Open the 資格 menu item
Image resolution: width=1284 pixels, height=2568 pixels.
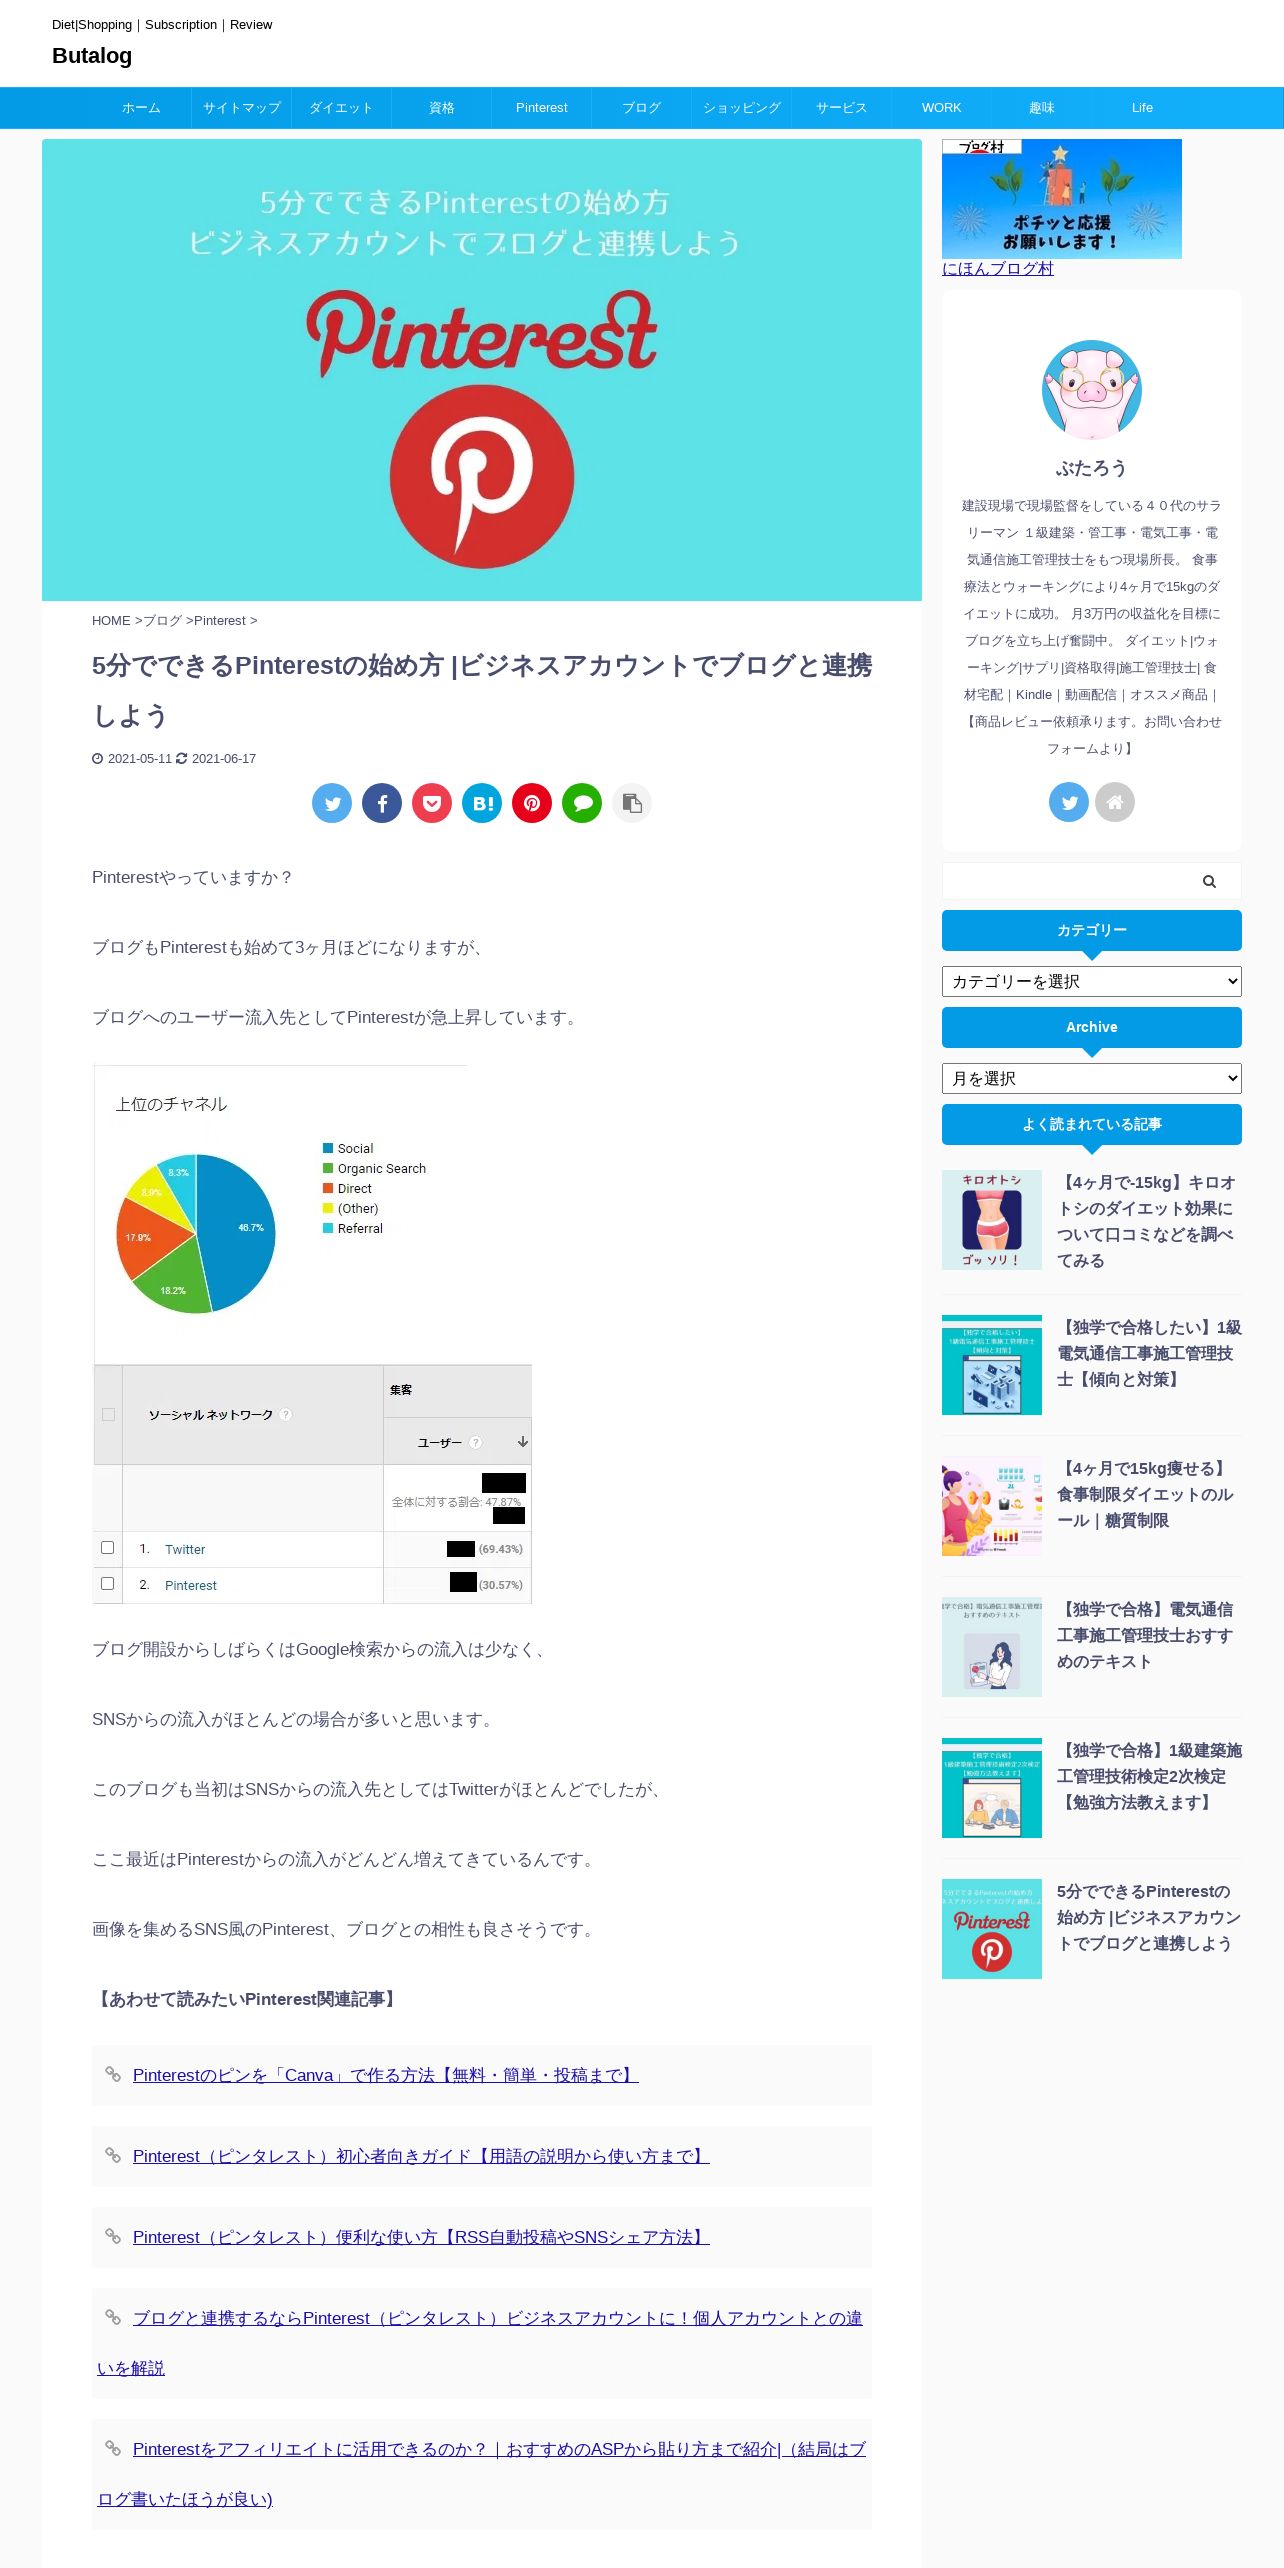point(442,108)
